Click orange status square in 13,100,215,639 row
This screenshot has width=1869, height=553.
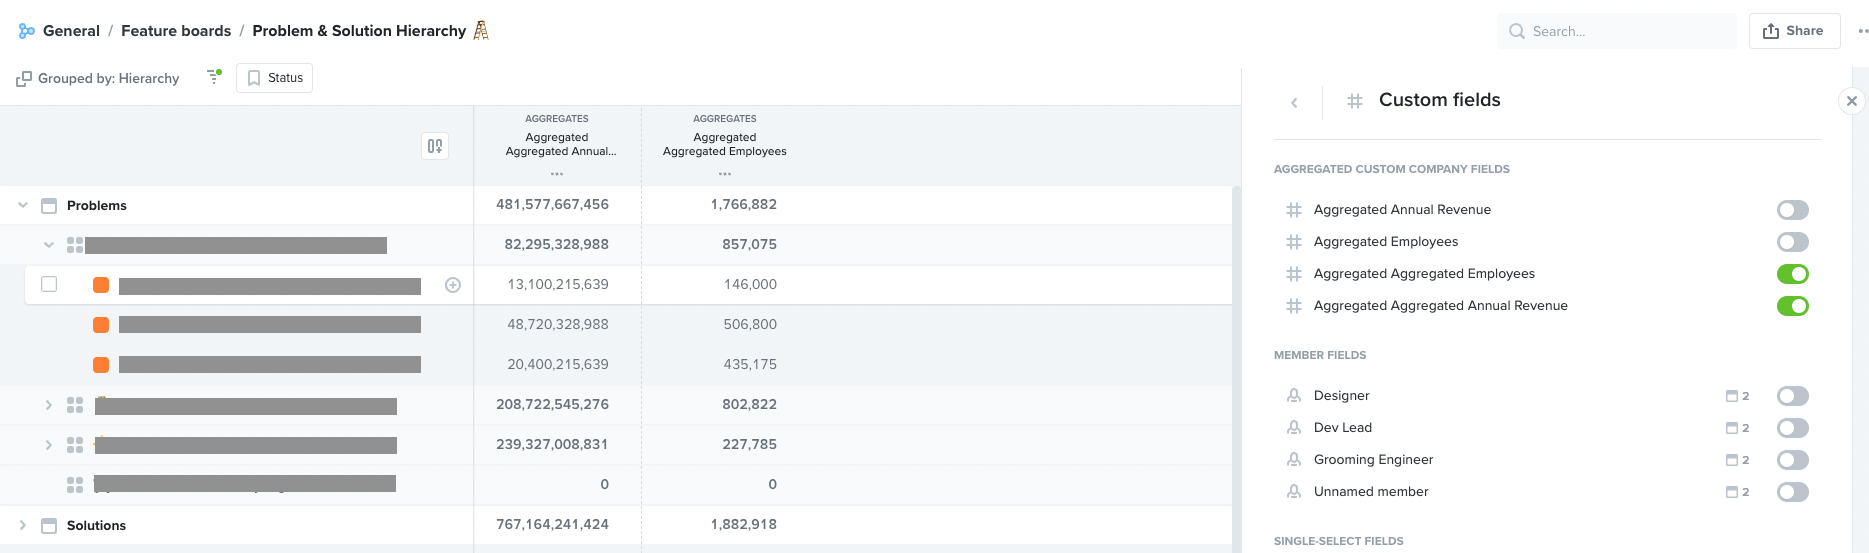(101, 285)
